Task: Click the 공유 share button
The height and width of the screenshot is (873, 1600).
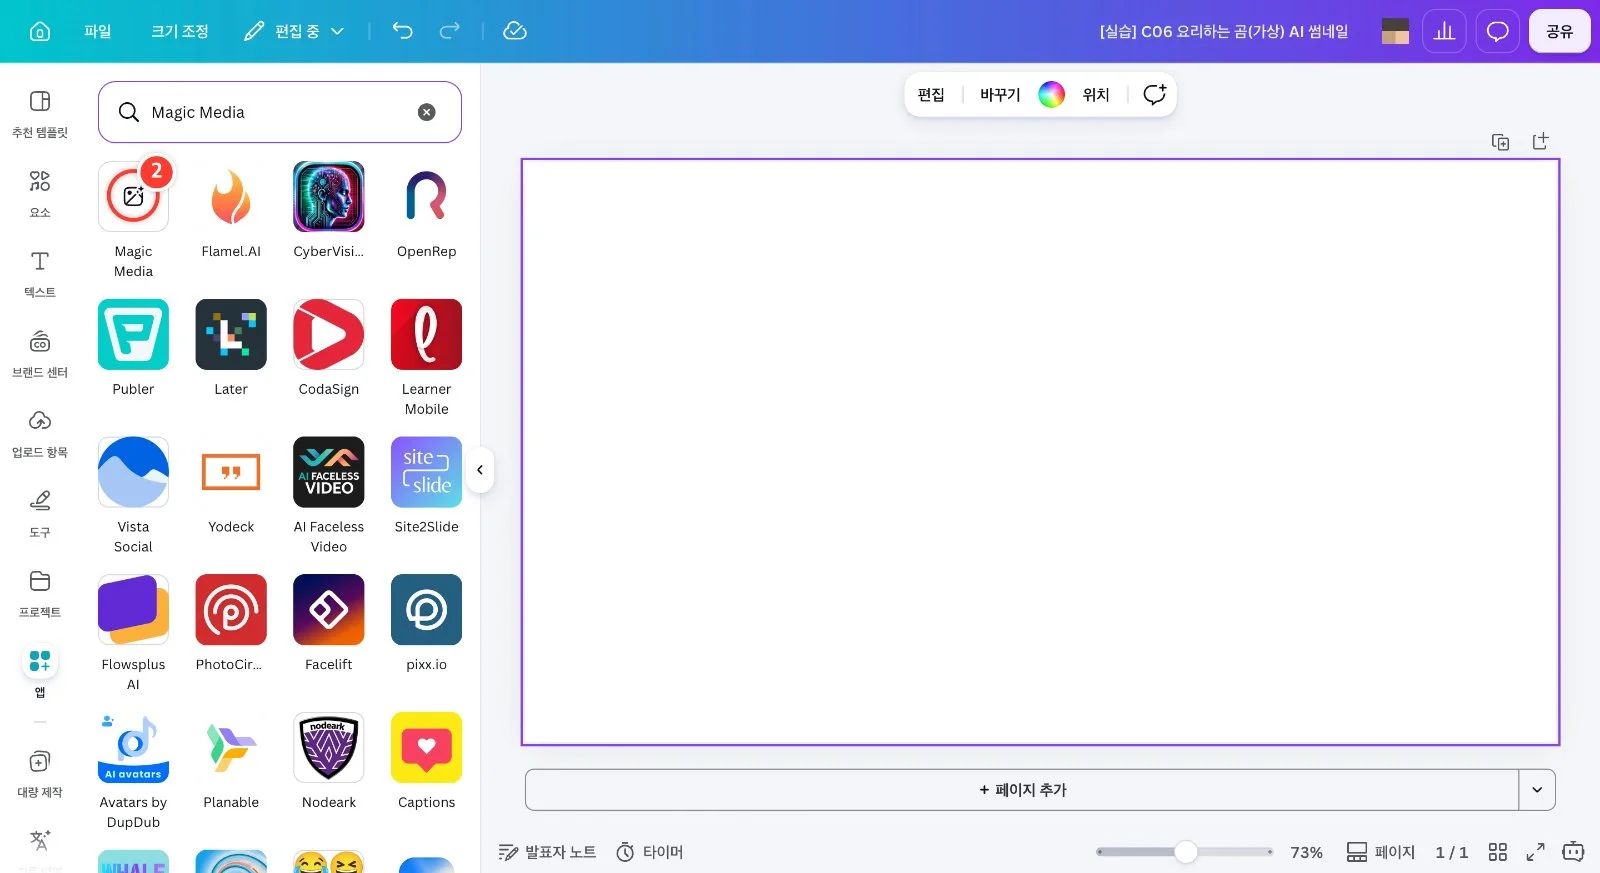Action: point(1560,31)
